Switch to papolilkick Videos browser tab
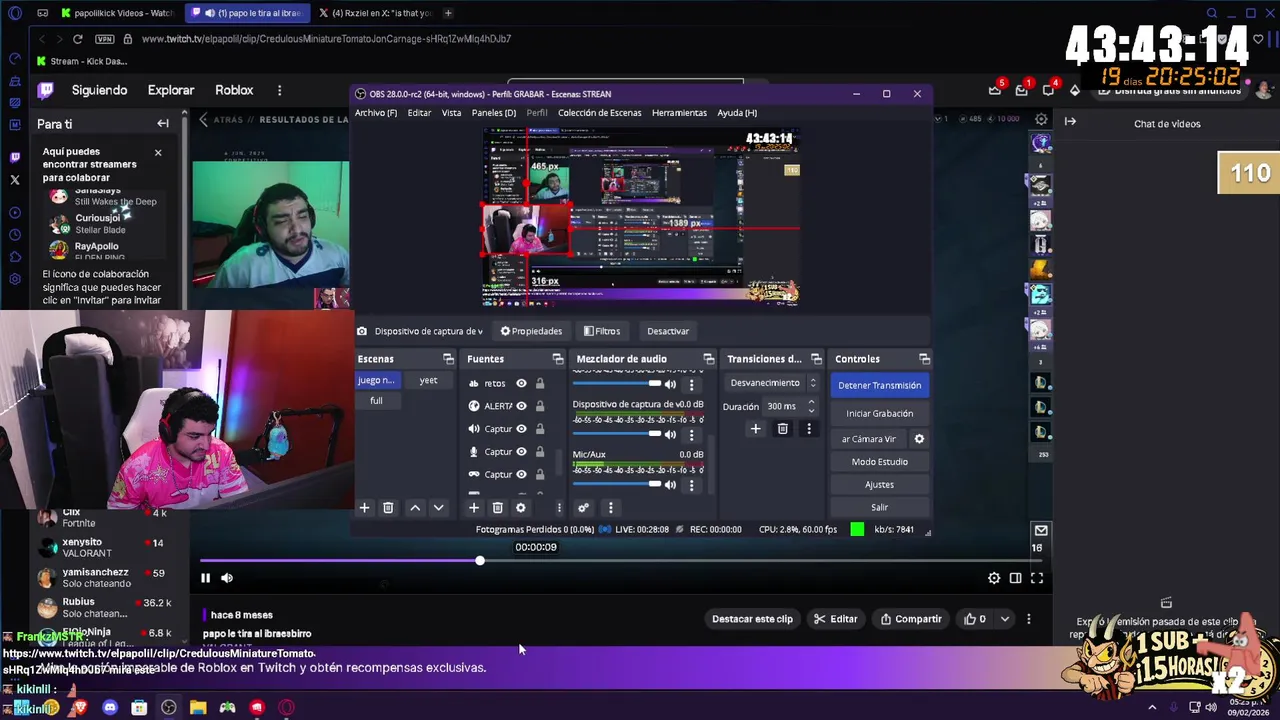Viewport: 1280px width, 720px height. [116, 13]
